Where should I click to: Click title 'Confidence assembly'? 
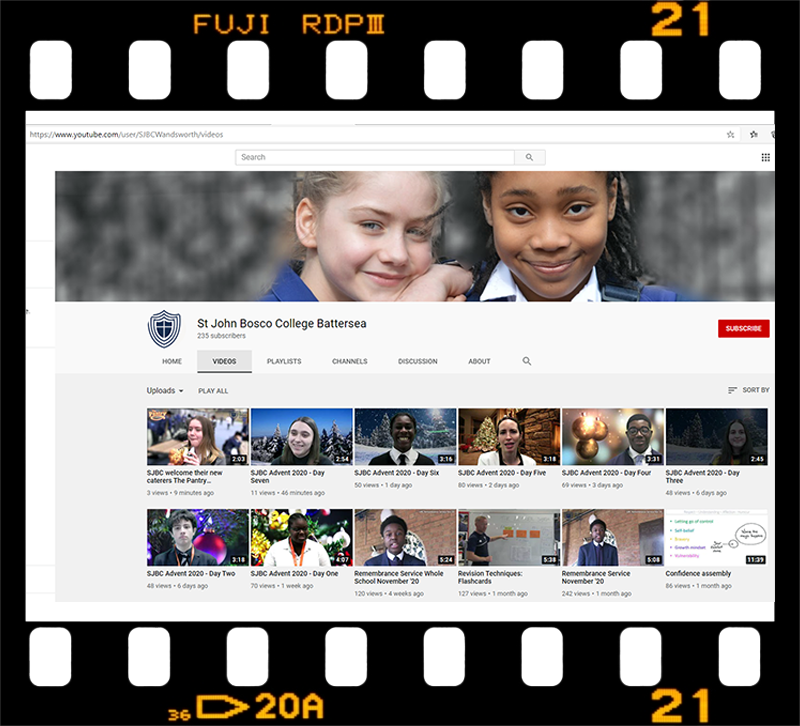698,573
